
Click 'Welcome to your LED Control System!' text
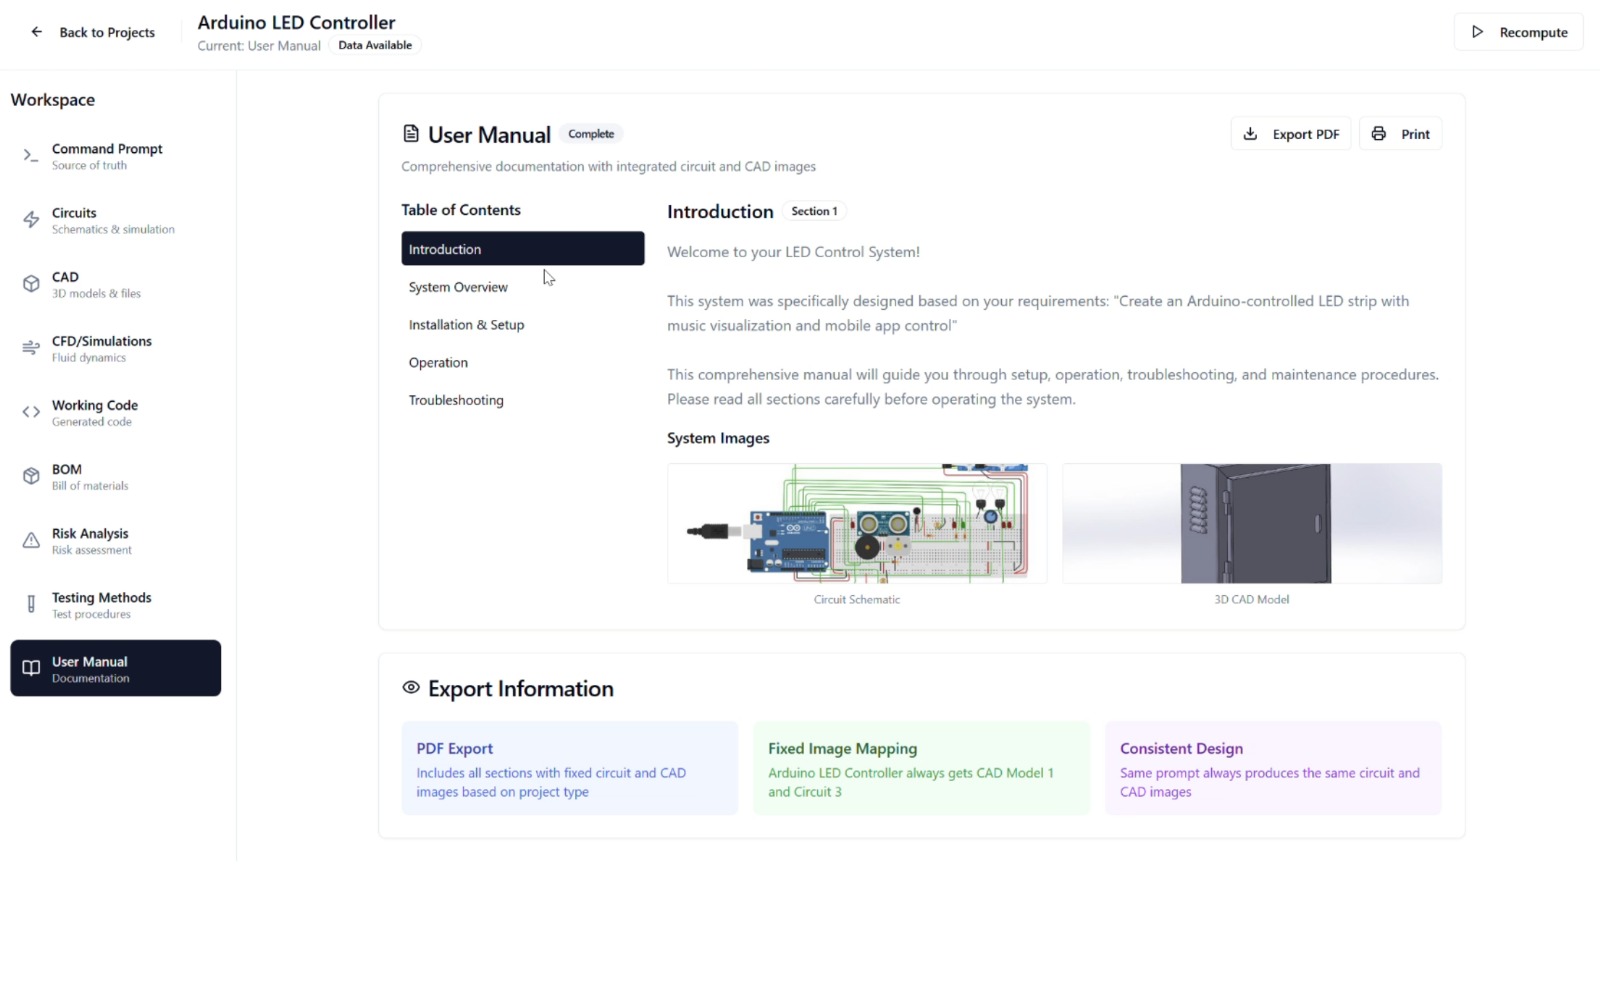793,252
